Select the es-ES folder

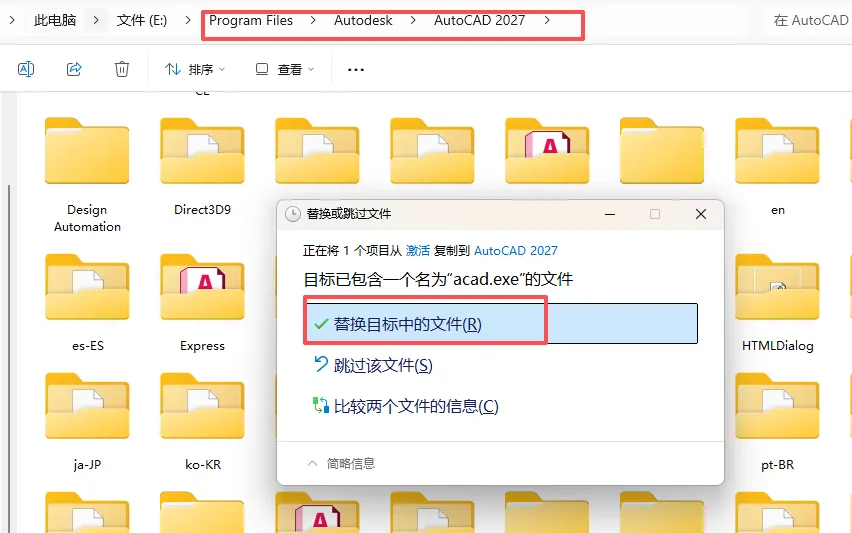pos(87,304)
